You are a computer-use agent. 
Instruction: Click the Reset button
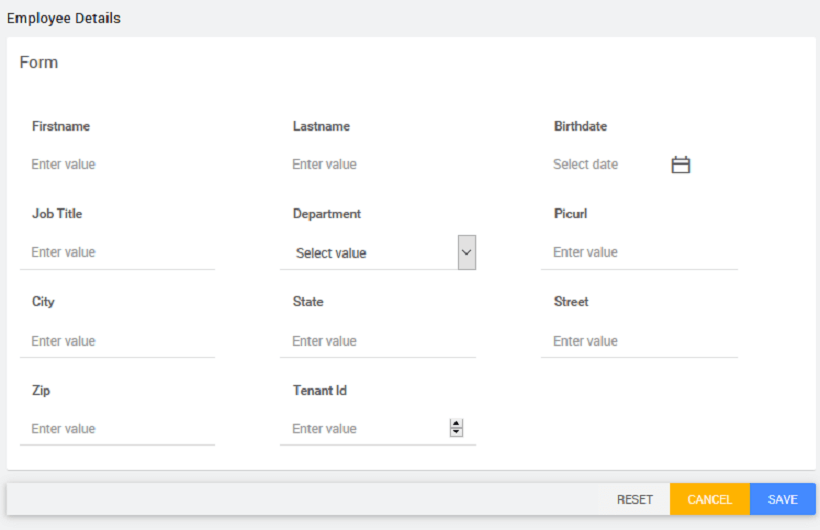click(634, 499)
